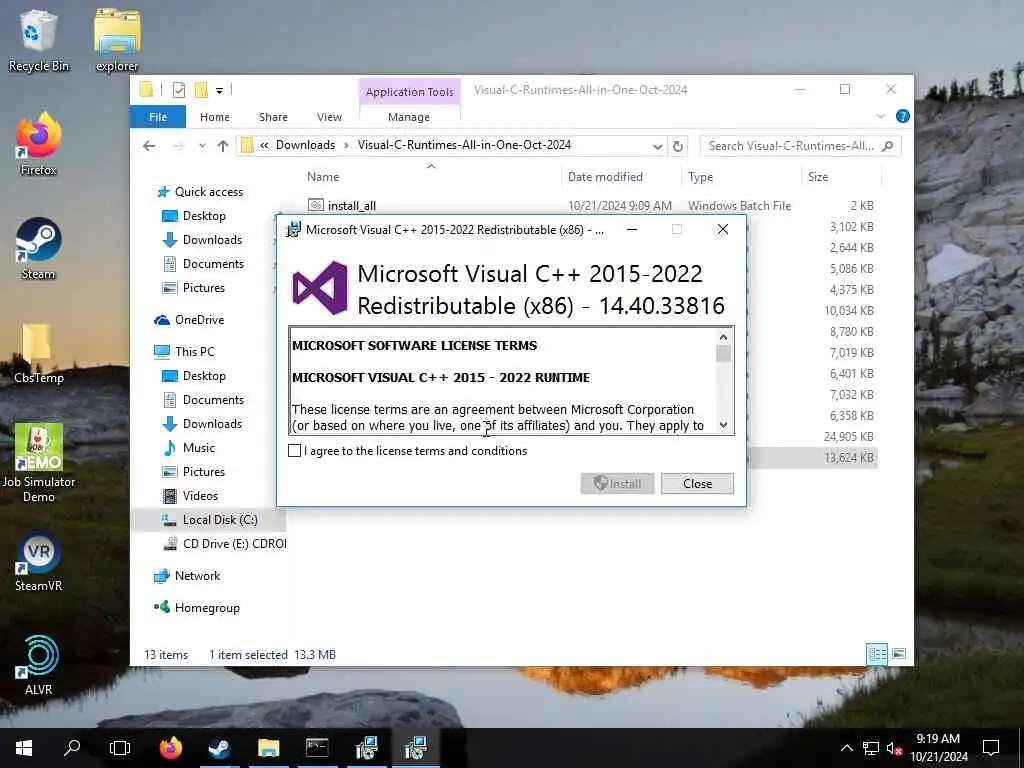Open the first installer taskbar icon
The height and width of the screenshot is (768, 1024).
tap(366, 748)
